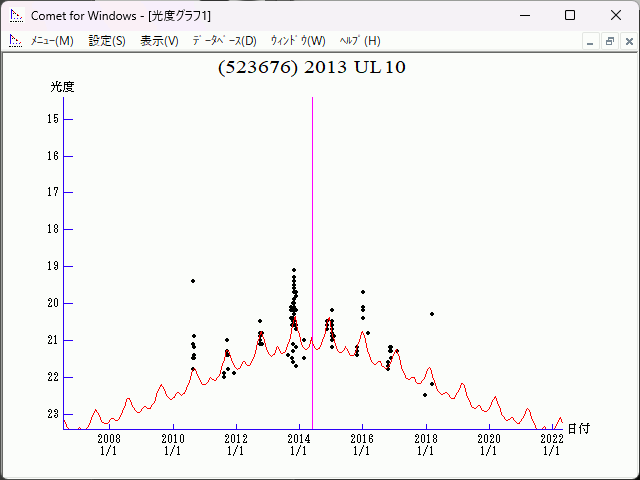
Task: Maximize the Comet for Windows main window
Action: click(570, 16)
